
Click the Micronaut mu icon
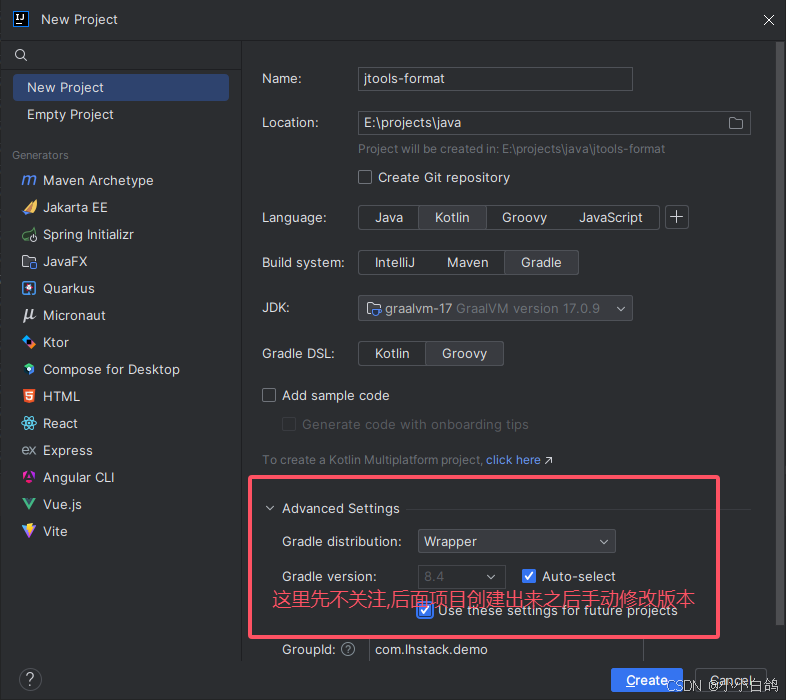29,315
